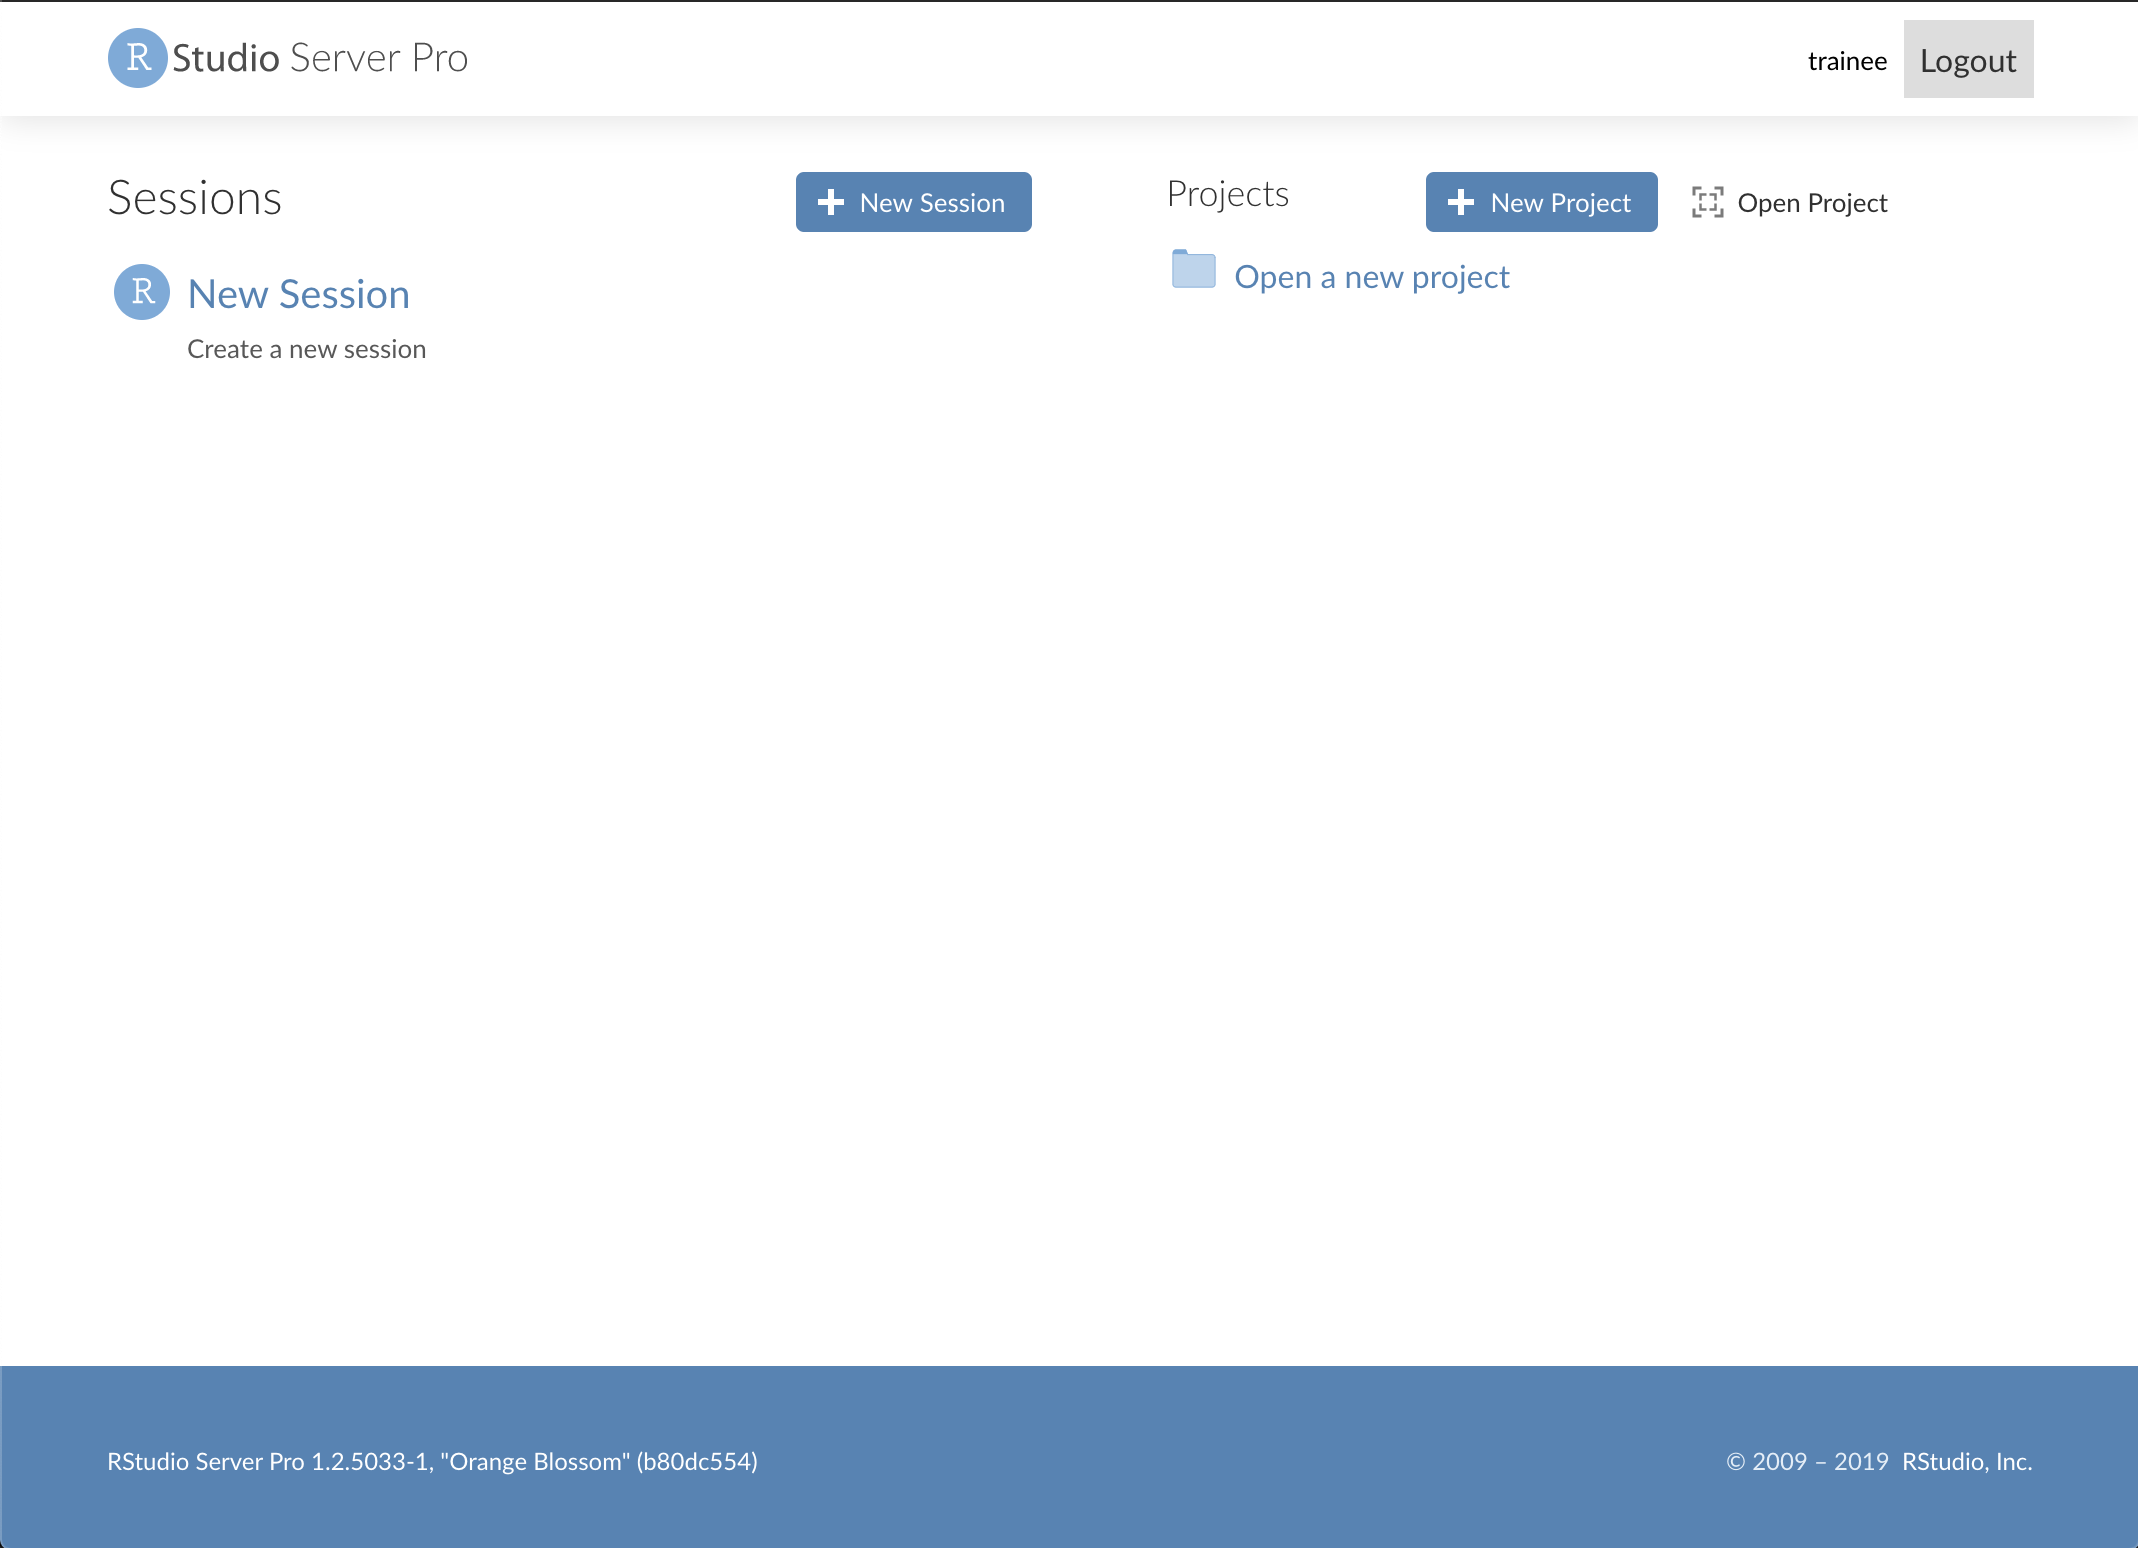Click the plus icon on New Session button
This screenshot has height=1548, width=2138.
pyautogui.click(x=831, y=202)
